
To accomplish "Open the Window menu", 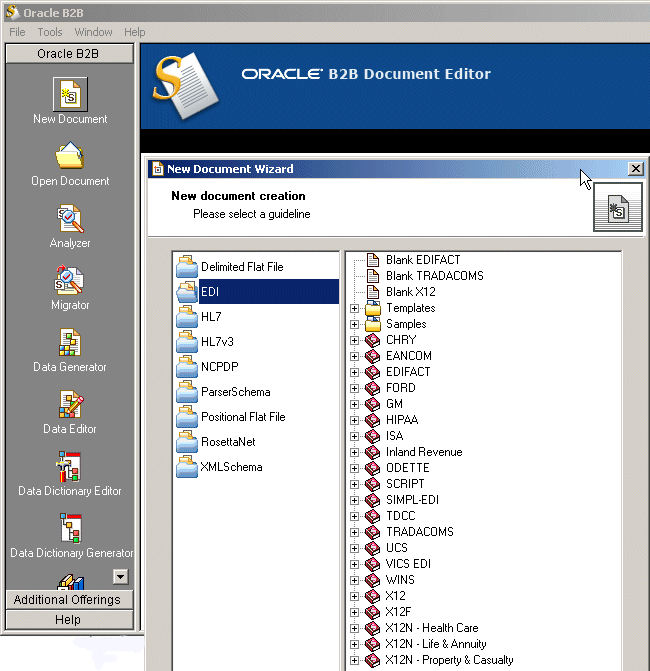I will click(93, 32).
